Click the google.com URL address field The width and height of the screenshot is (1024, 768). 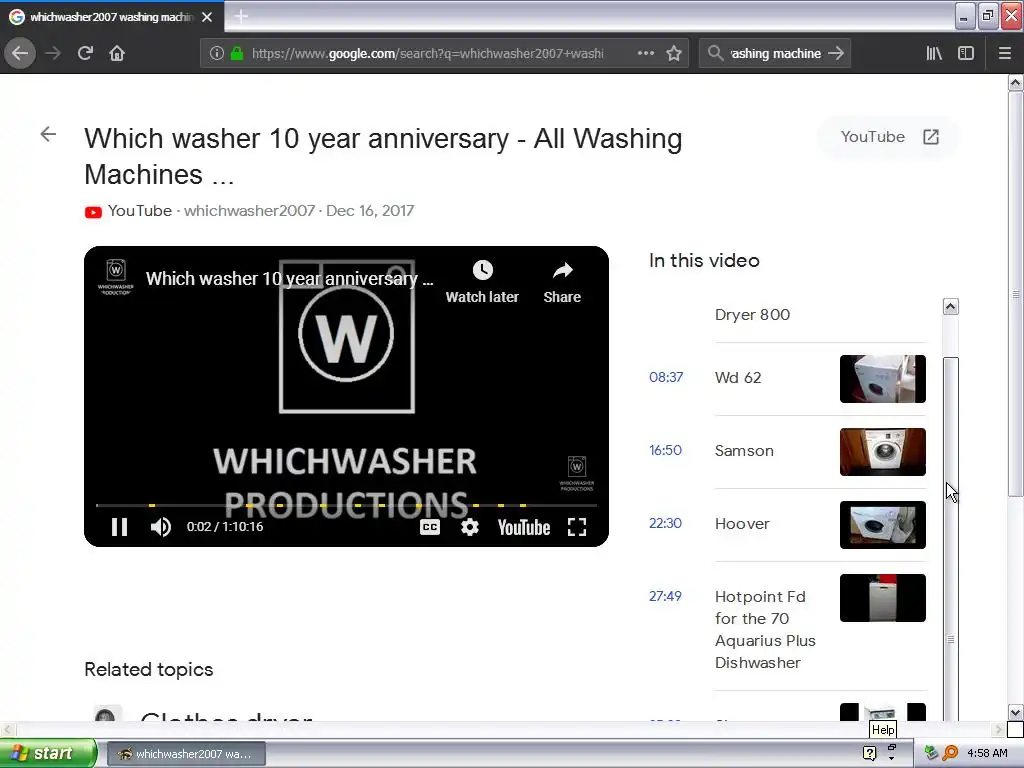pos(428,54)
